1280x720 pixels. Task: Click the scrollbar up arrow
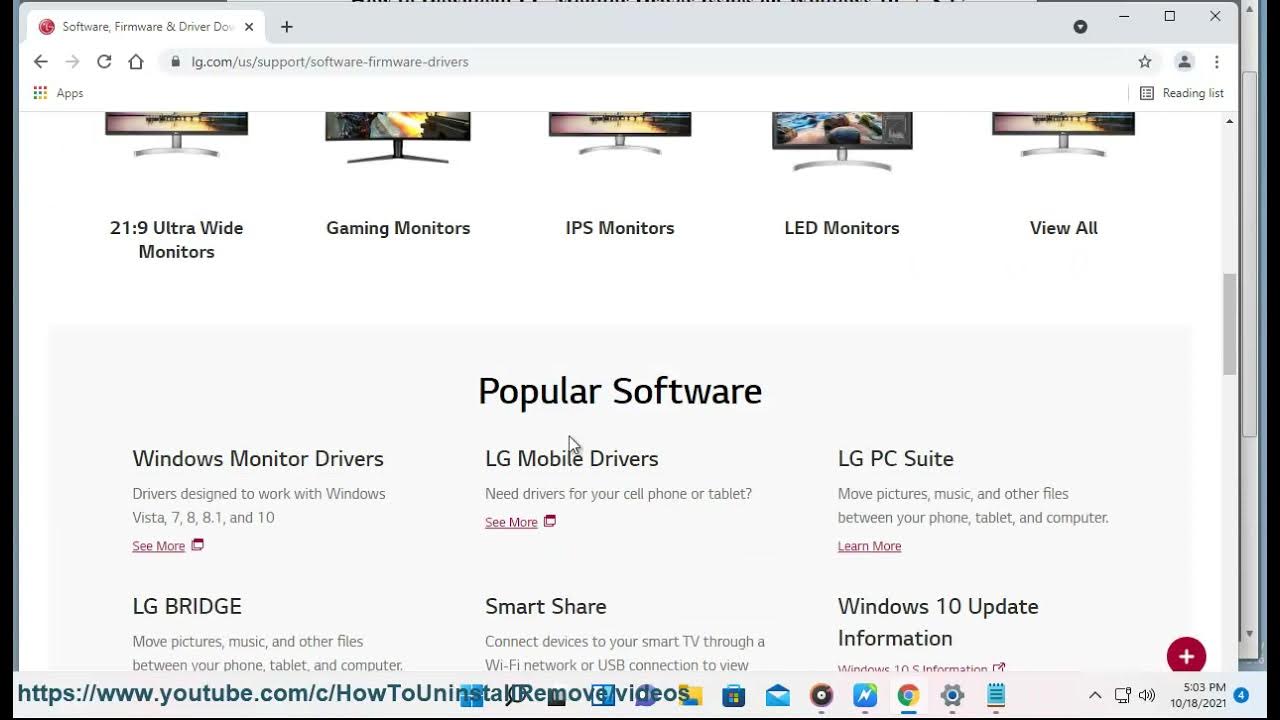point(1229,121)
